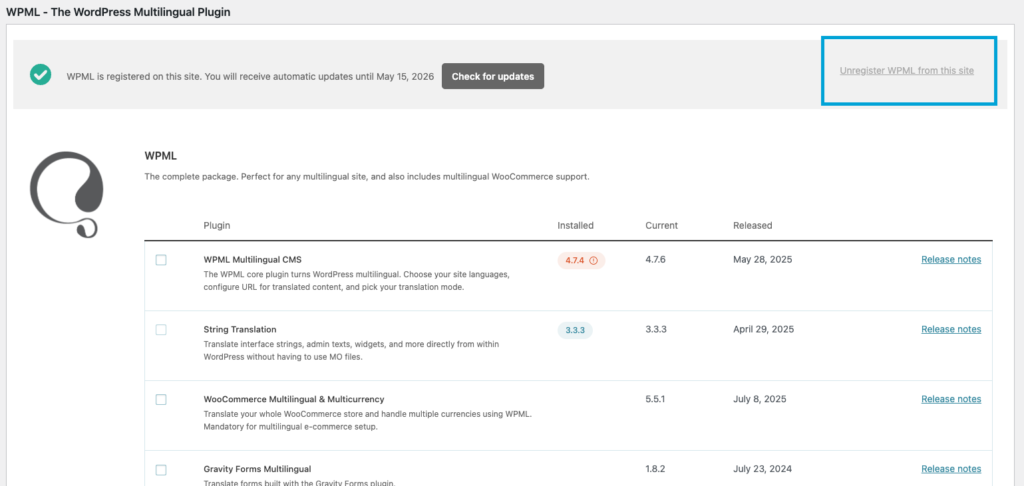Click the green registration checkmark icon
Screen dimensions: 1024x486
point(40,76)
